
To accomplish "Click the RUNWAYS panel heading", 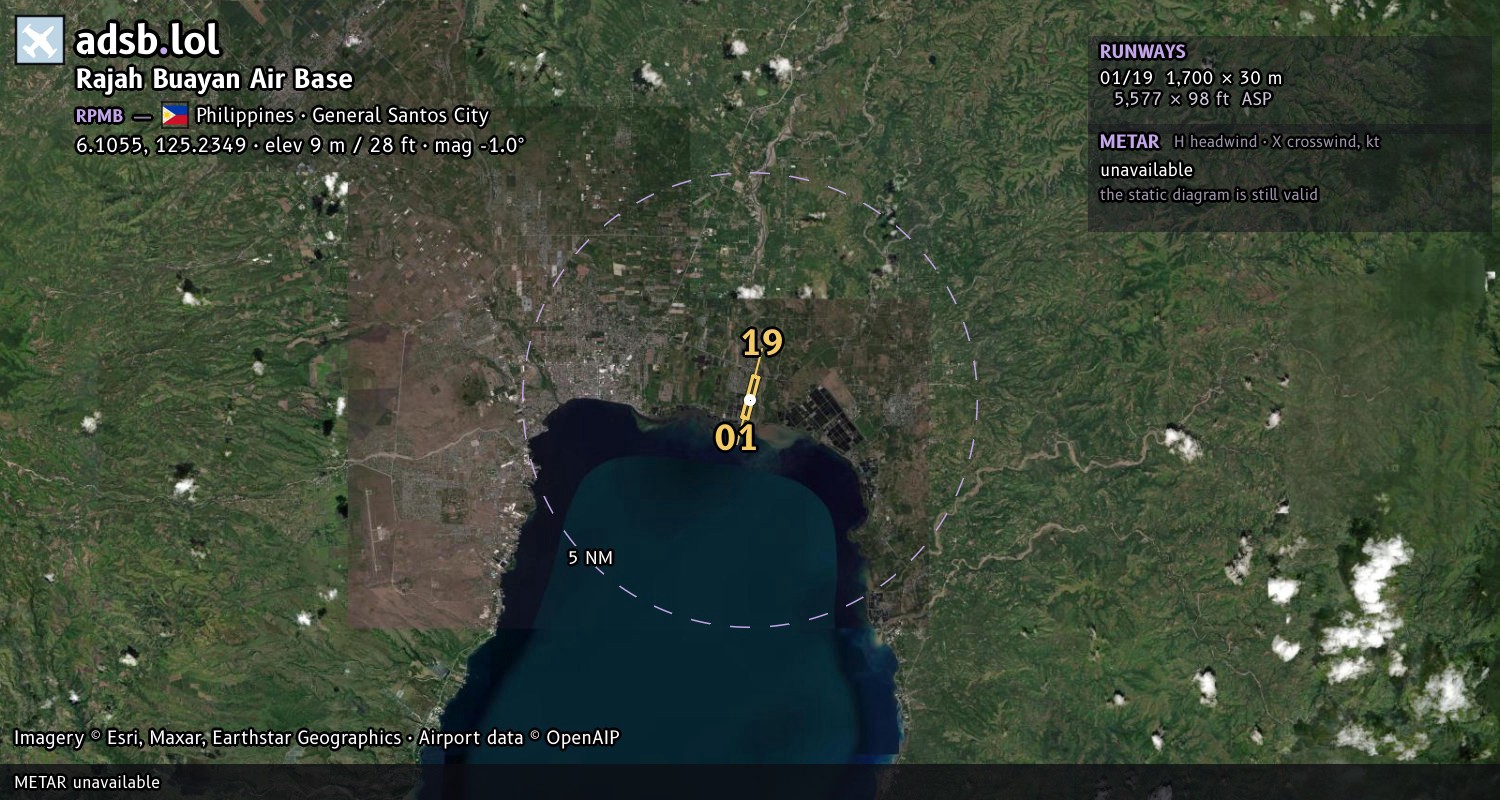I will pyautogui.click(x=1142, y=52).
